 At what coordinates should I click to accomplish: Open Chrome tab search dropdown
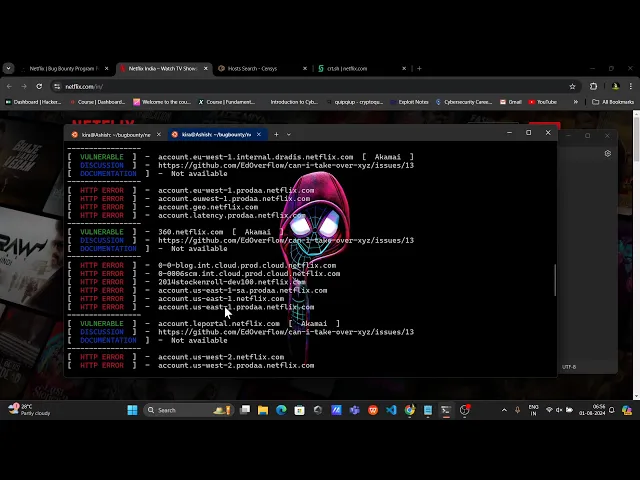click(8, 69)
